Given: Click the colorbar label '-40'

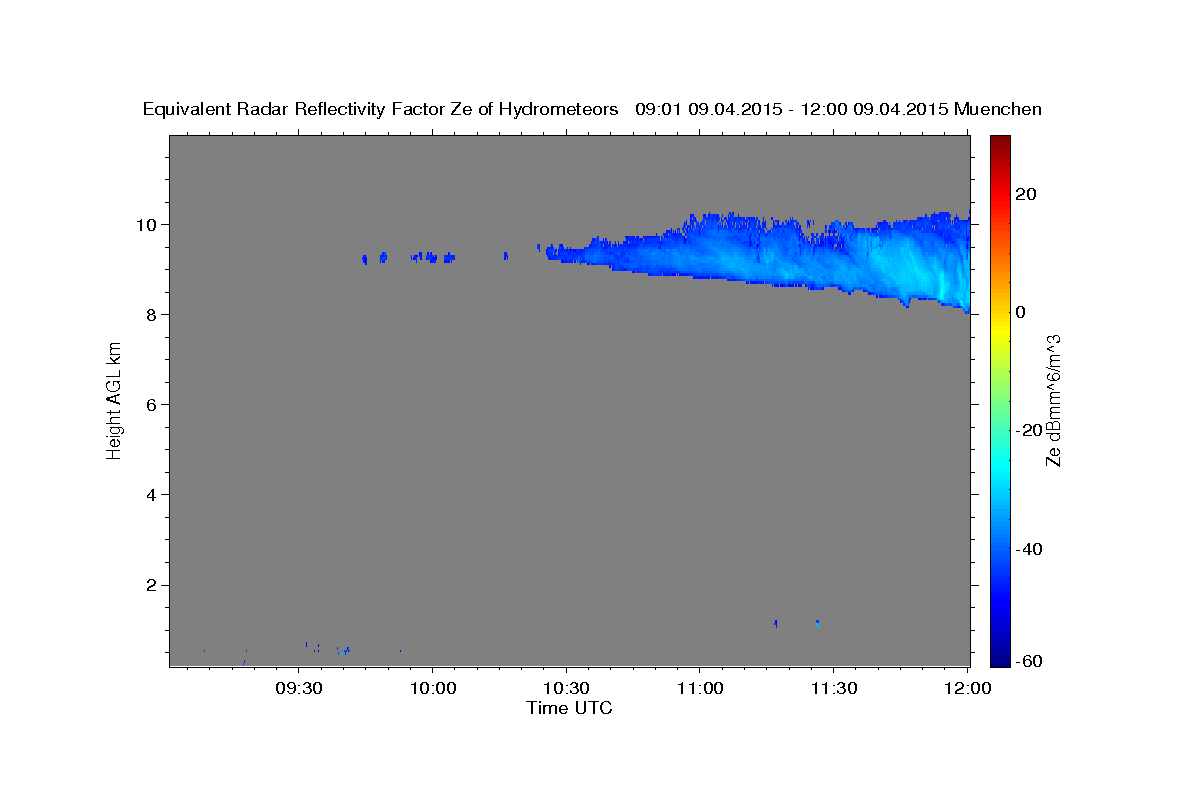Looking at the screenshot, I should [x=1028, y=548].
